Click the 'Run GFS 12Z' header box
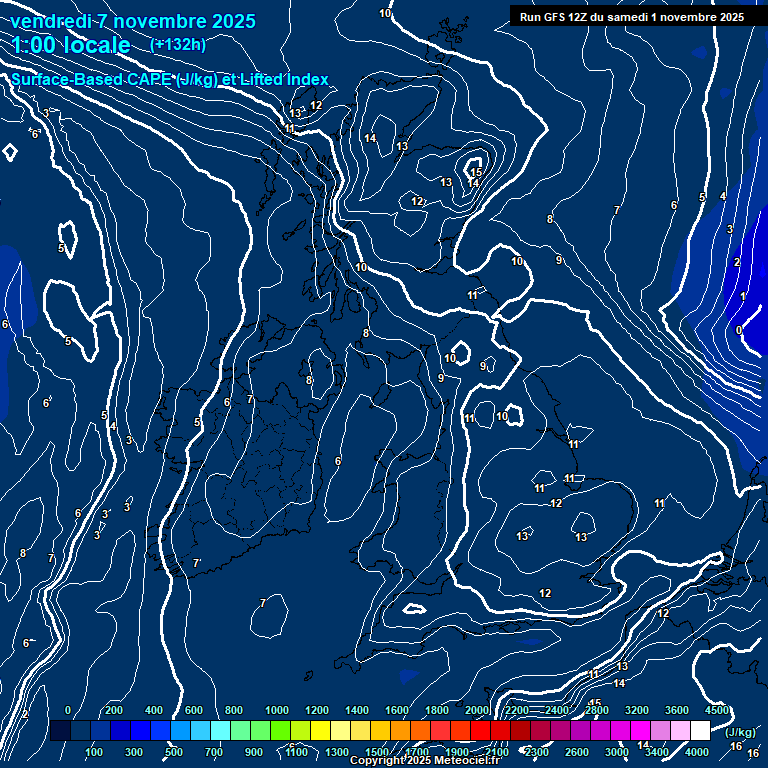 [x=630, y=16]
